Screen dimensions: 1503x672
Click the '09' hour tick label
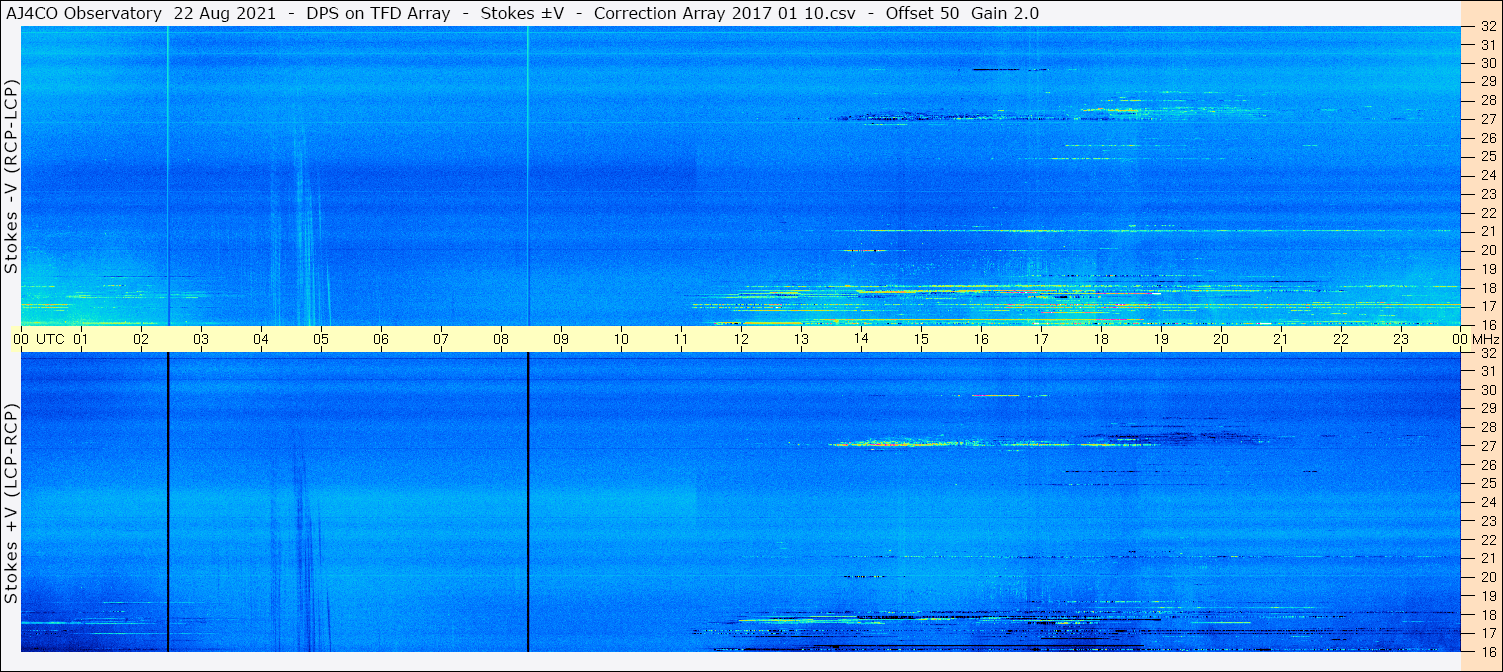click(x=561, y=339)
